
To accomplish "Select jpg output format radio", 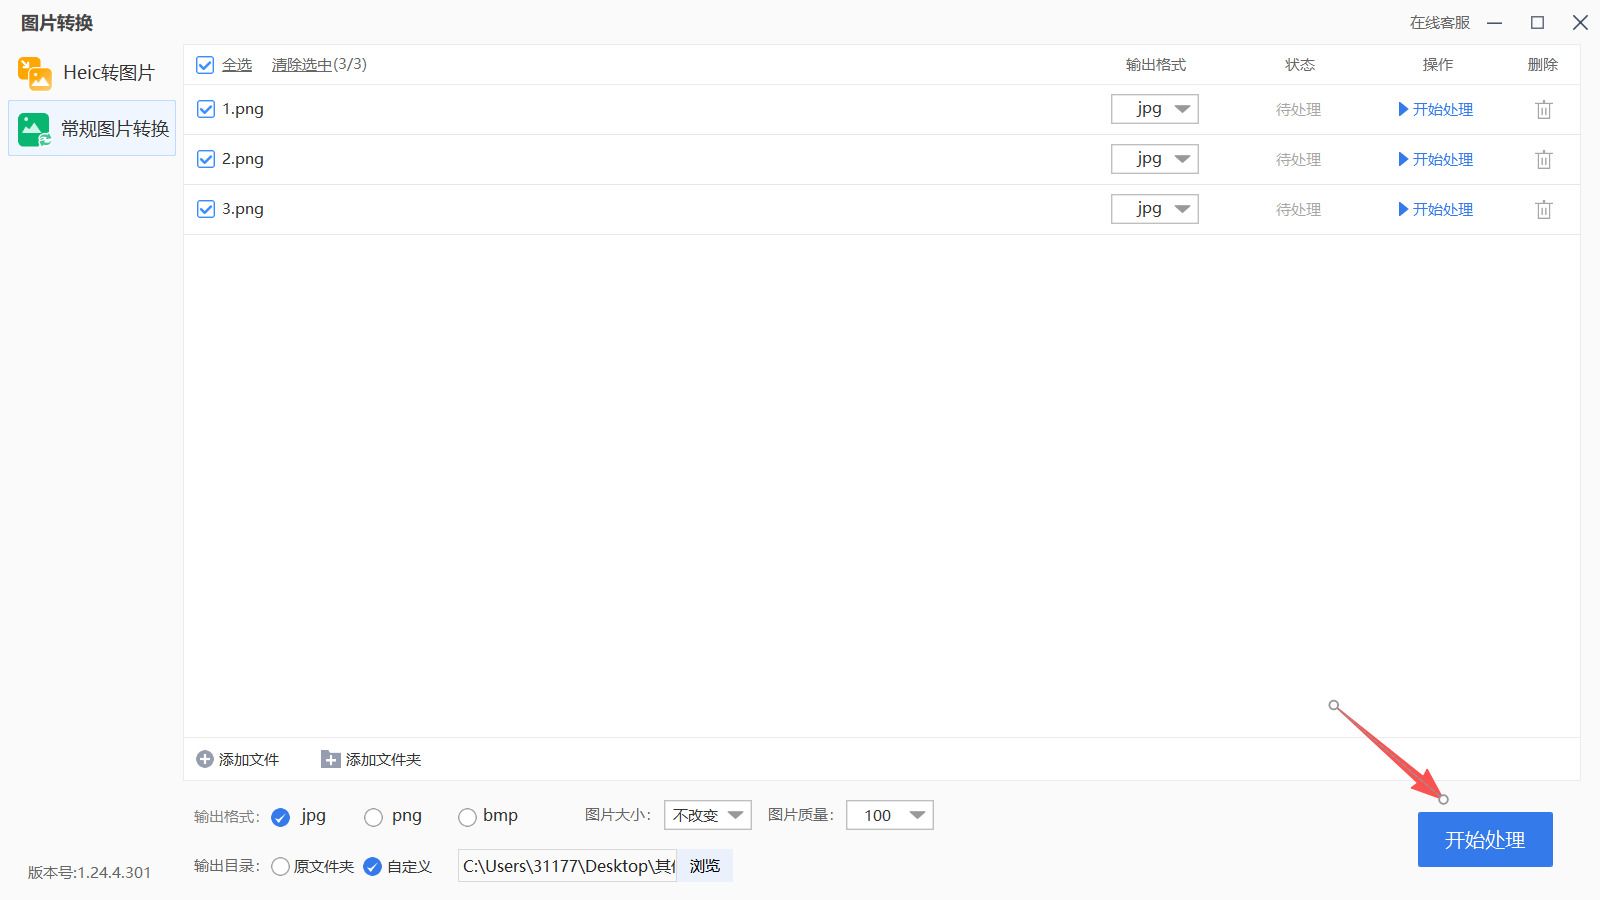I will pyautogui.click(x=281, y=817).
